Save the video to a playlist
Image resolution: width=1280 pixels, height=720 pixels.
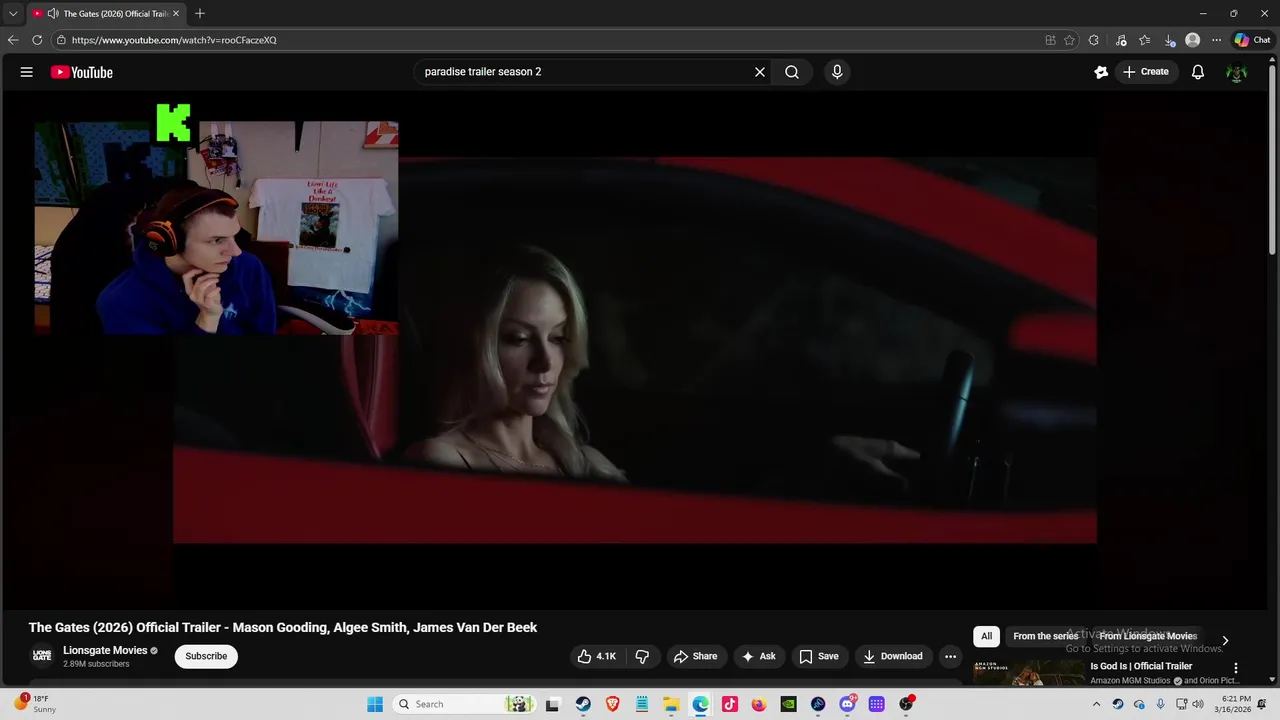tap(818, 656)
